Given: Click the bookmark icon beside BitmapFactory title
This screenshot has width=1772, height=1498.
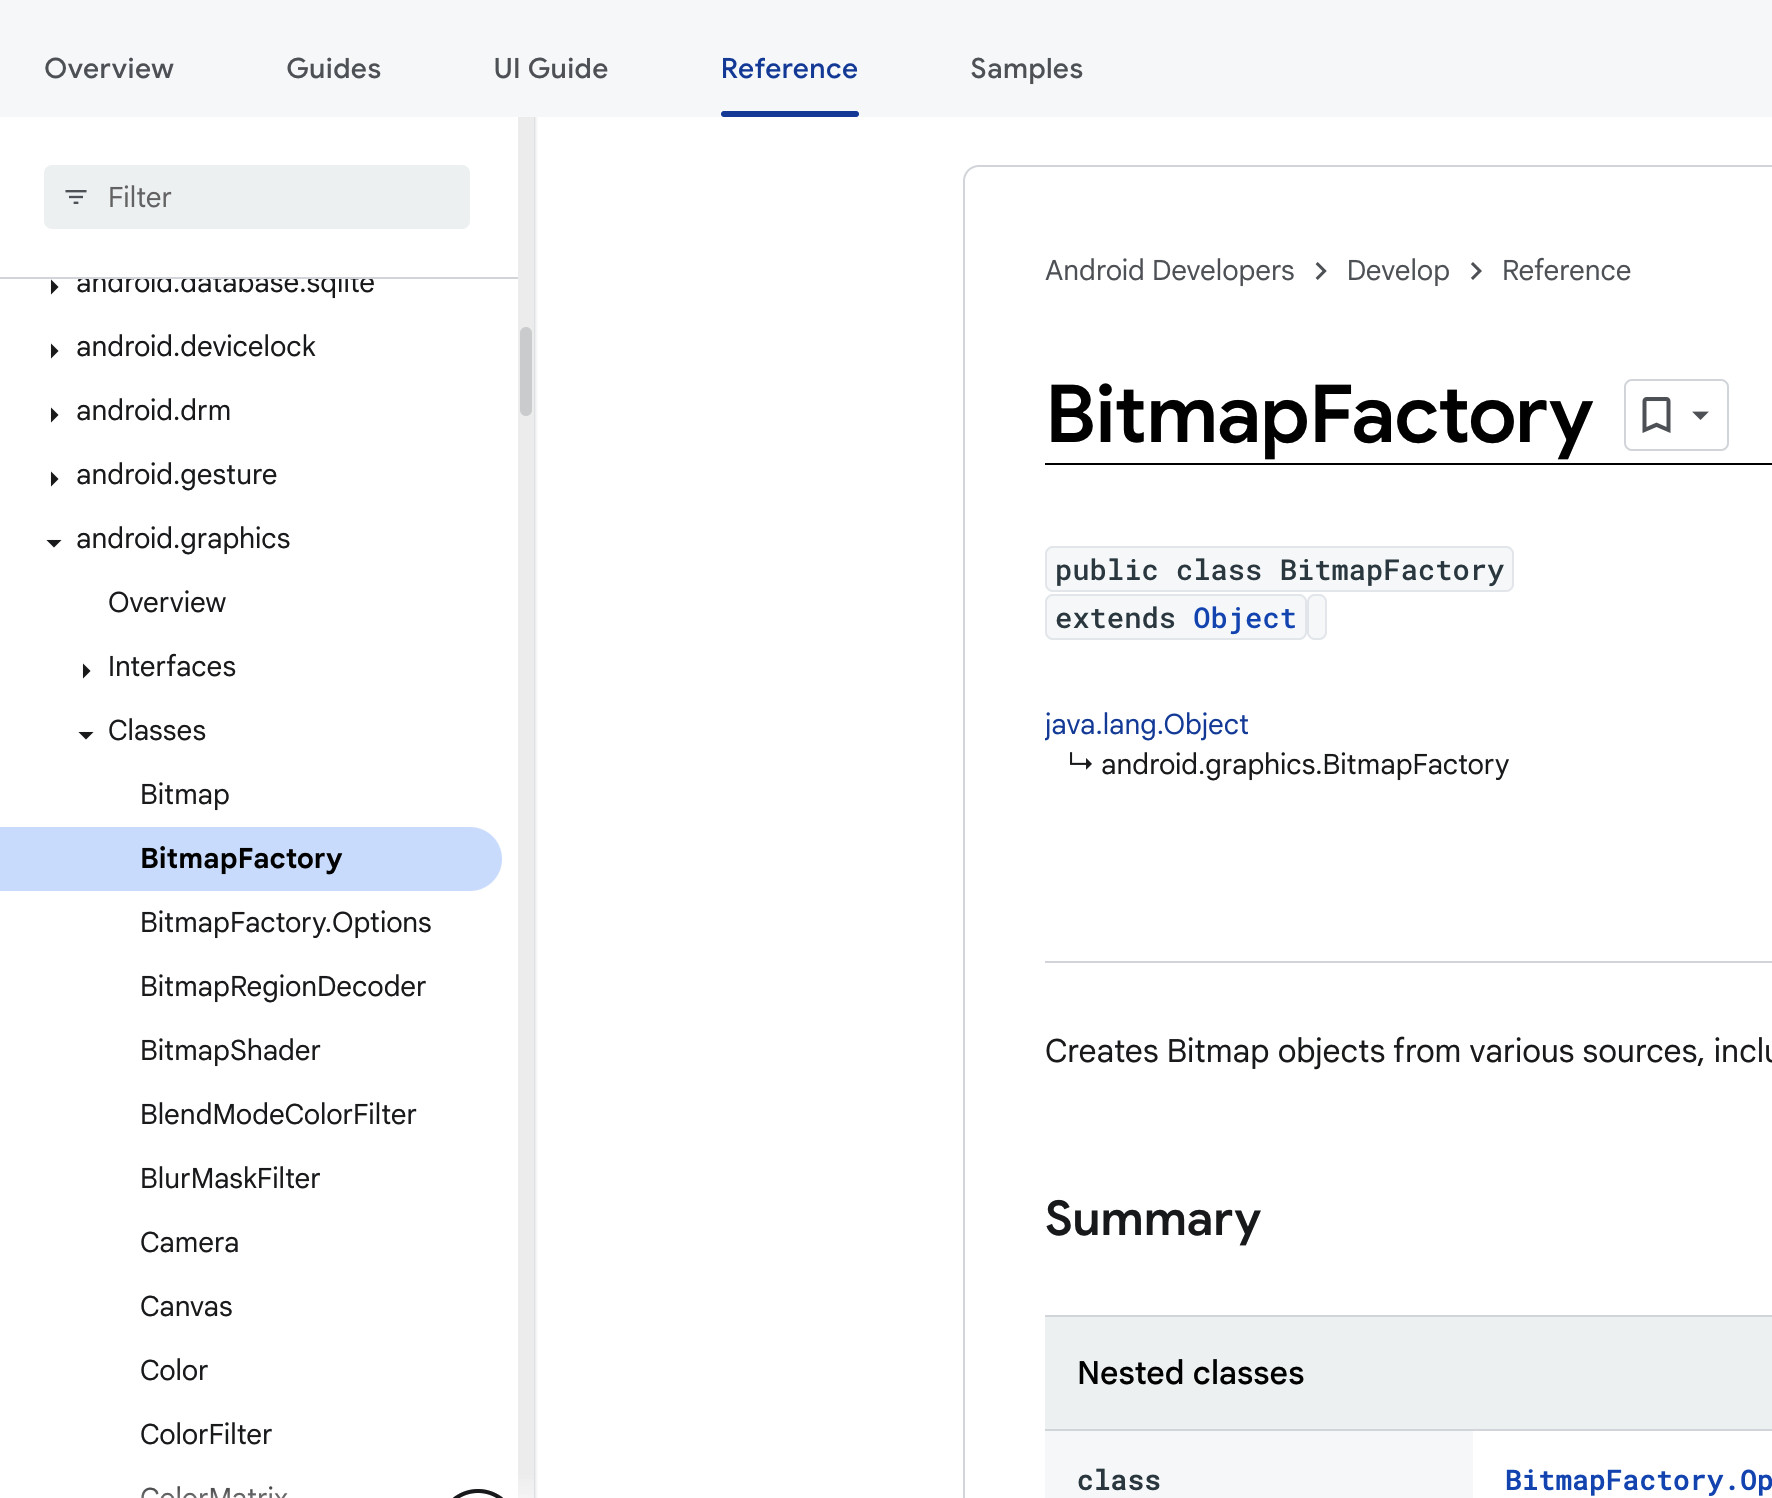Looking at the screenshot, I should click(x=1656, y=414).
